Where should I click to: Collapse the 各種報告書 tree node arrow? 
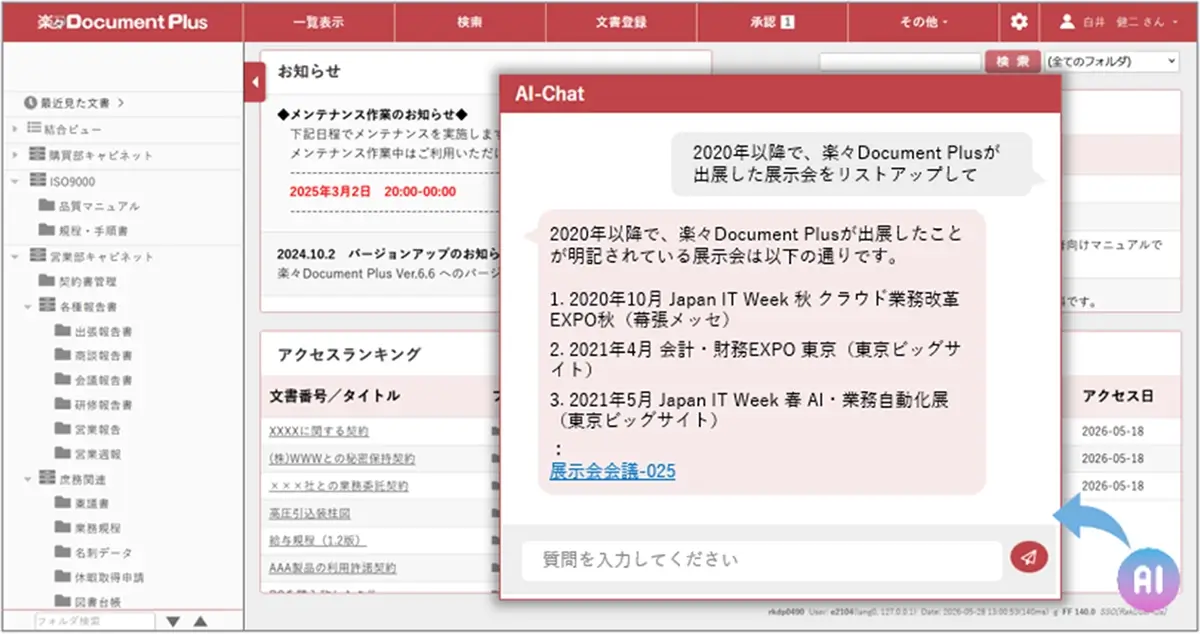click(x=28, y=306)
